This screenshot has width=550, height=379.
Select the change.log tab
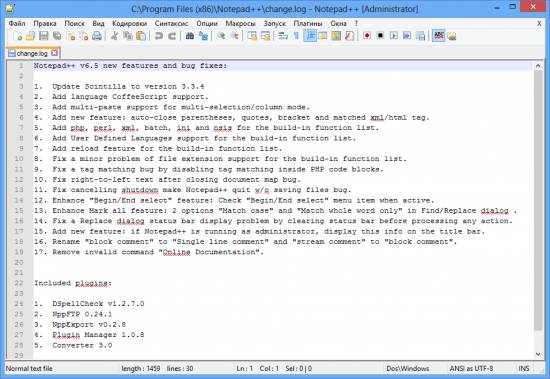[x=32, y=53]
